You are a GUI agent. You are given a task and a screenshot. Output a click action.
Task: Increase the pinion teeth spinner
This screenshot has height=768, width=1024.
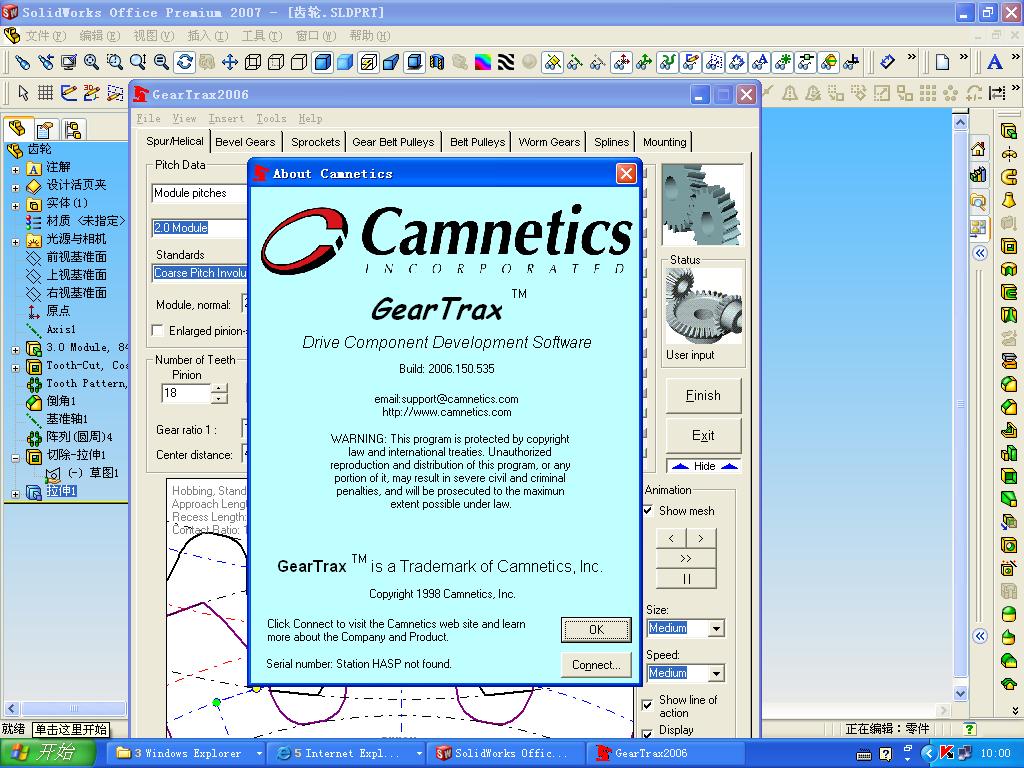click(x=220, y=388)
